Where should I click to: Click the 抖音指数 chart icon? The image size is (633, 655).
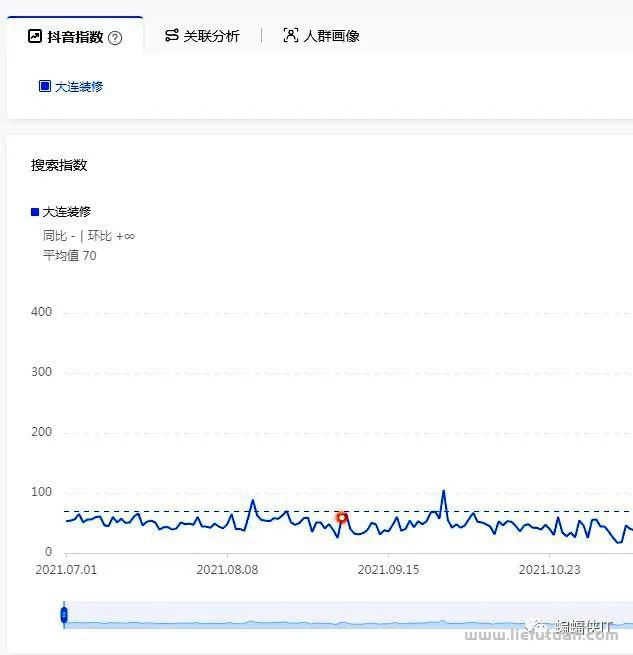point(35,36)
